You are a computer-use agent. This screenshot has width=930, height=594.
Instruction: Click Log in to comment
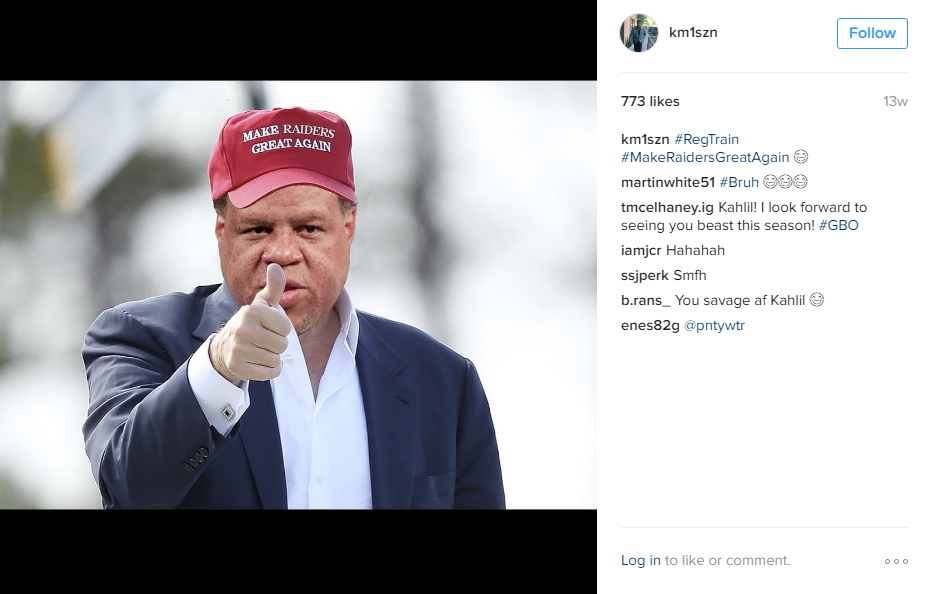(x=641, y=560)
